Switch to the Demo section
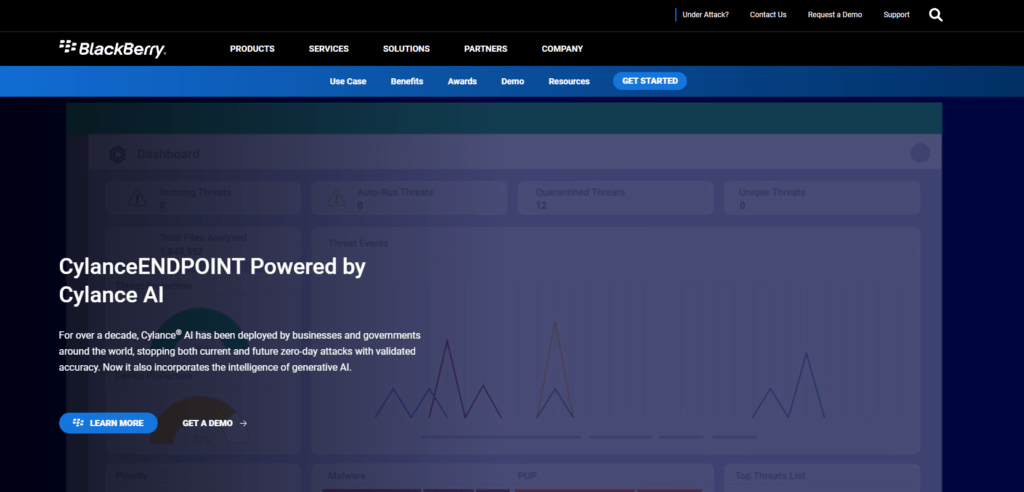1024x492 pixels. (512, 81)
